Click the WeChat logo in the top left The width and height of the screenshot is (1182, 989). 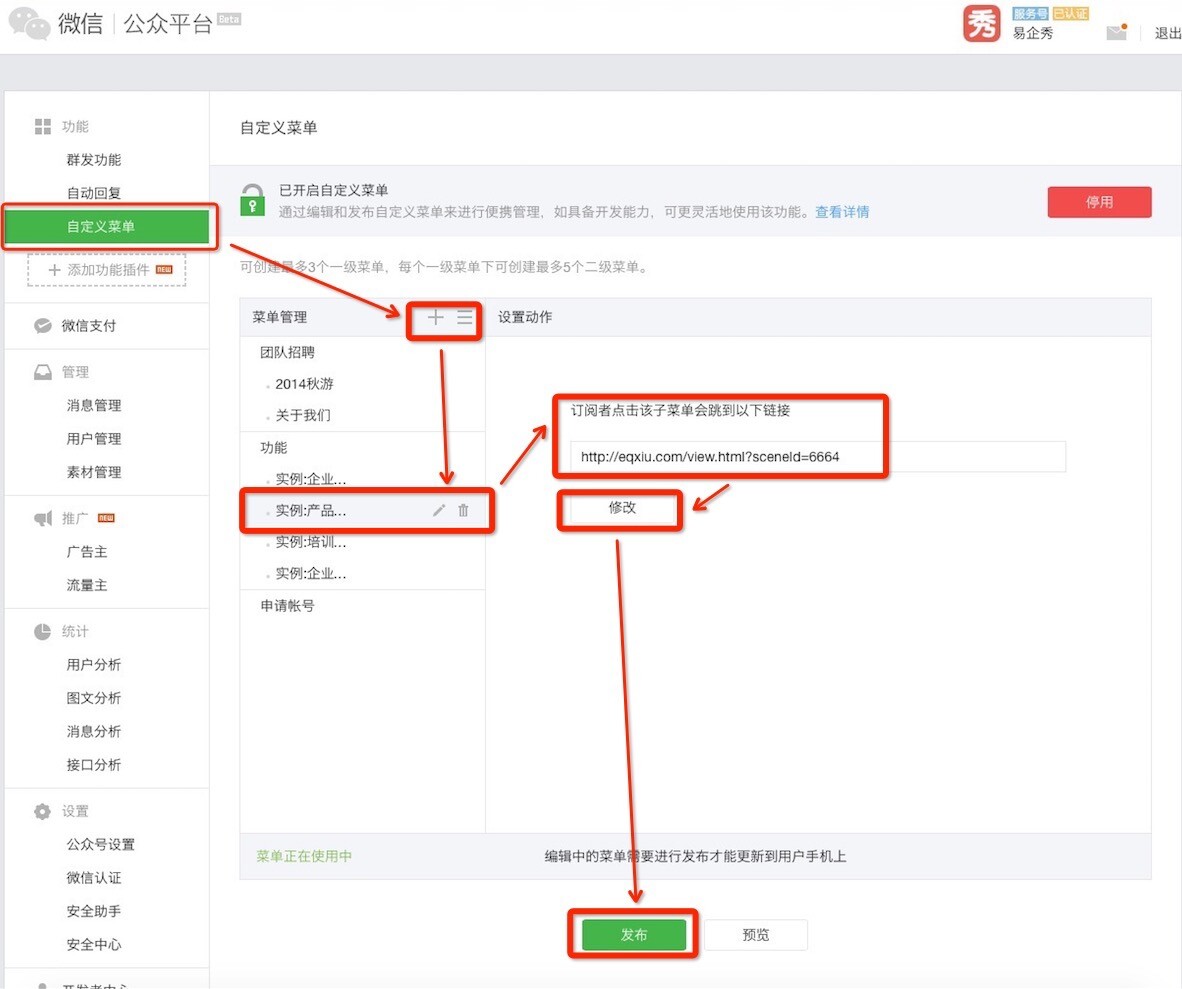[29, 22]
